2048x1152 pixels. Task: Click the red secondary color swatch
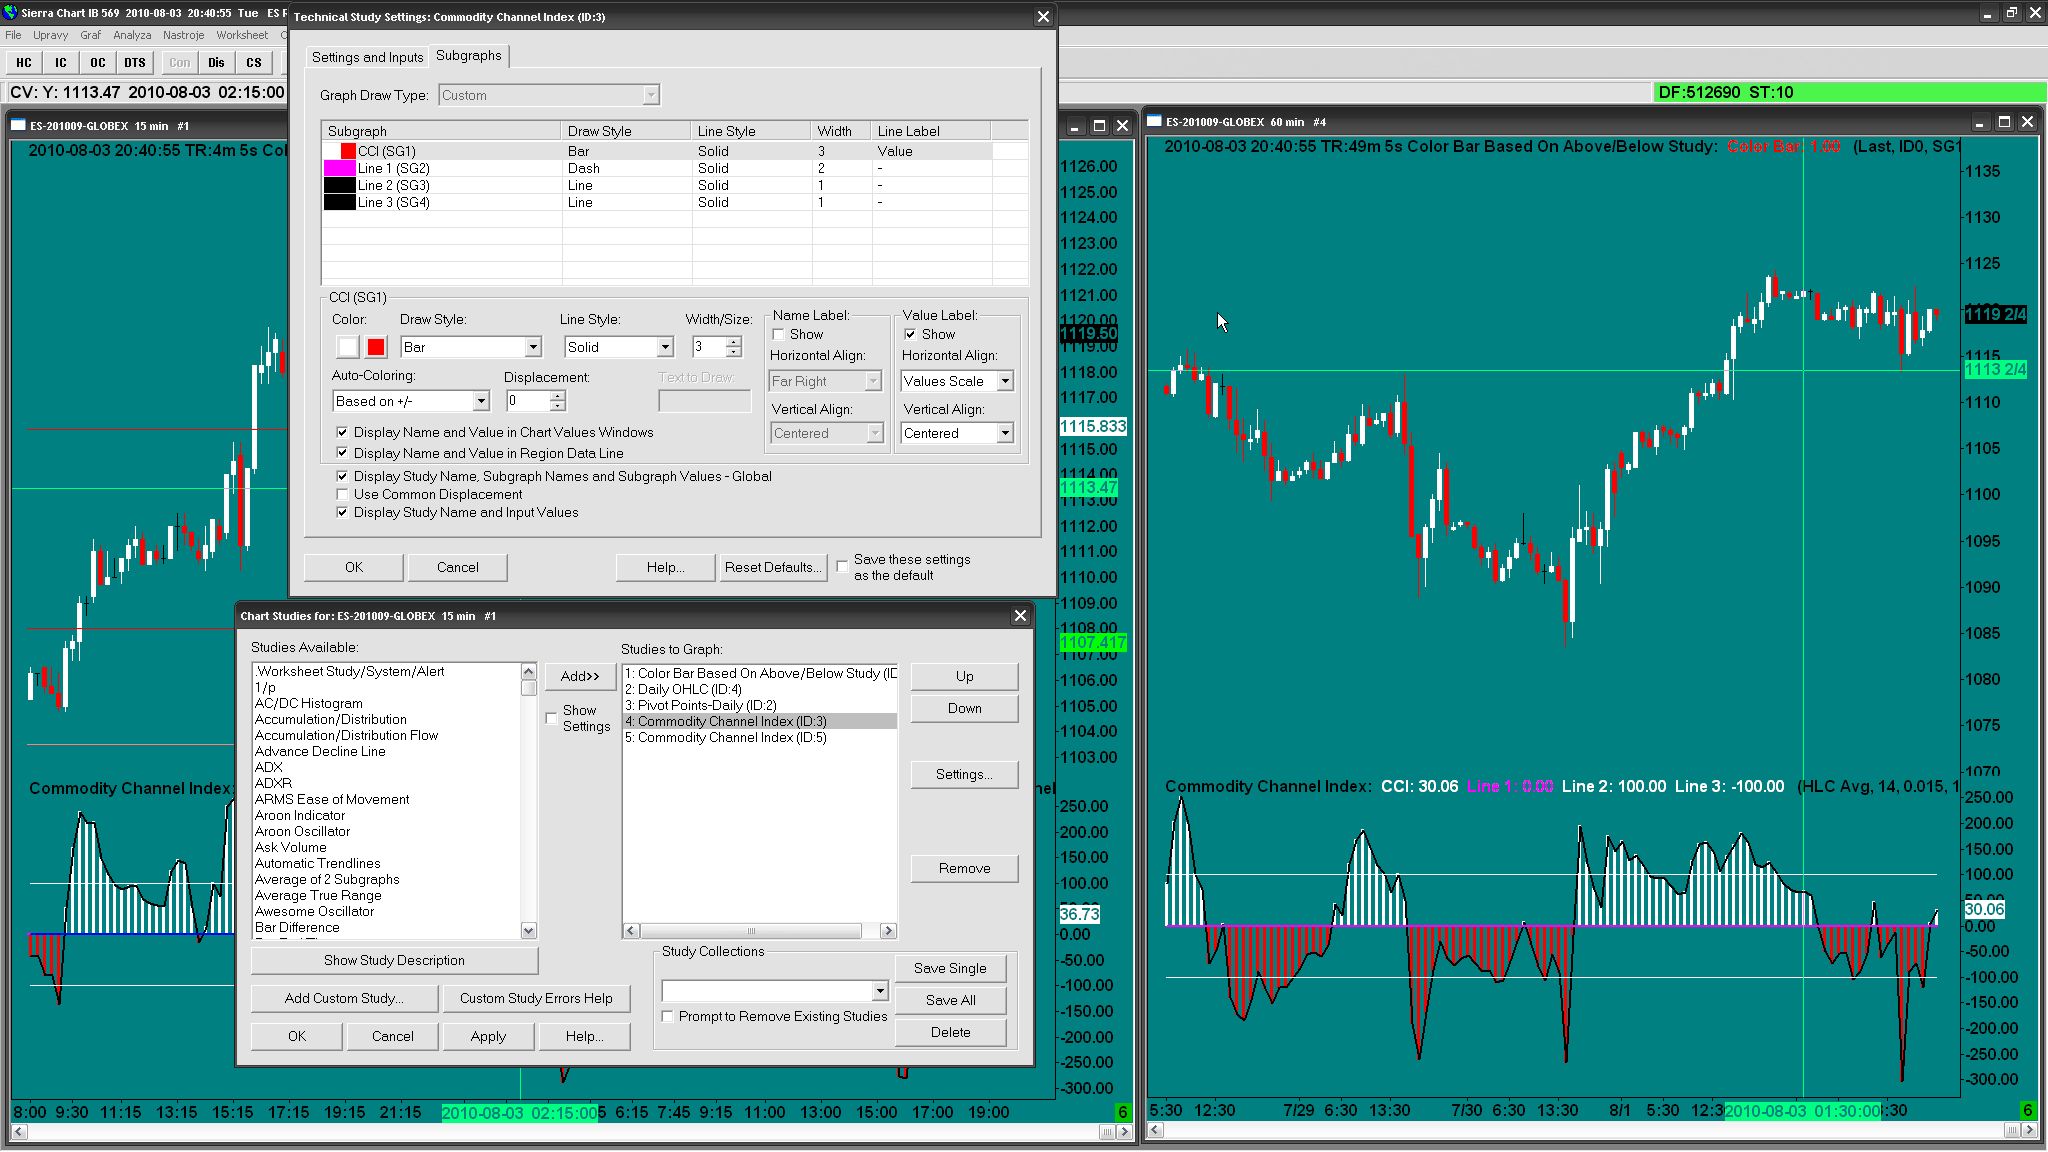pyautogui.click(x=376, y=347)
